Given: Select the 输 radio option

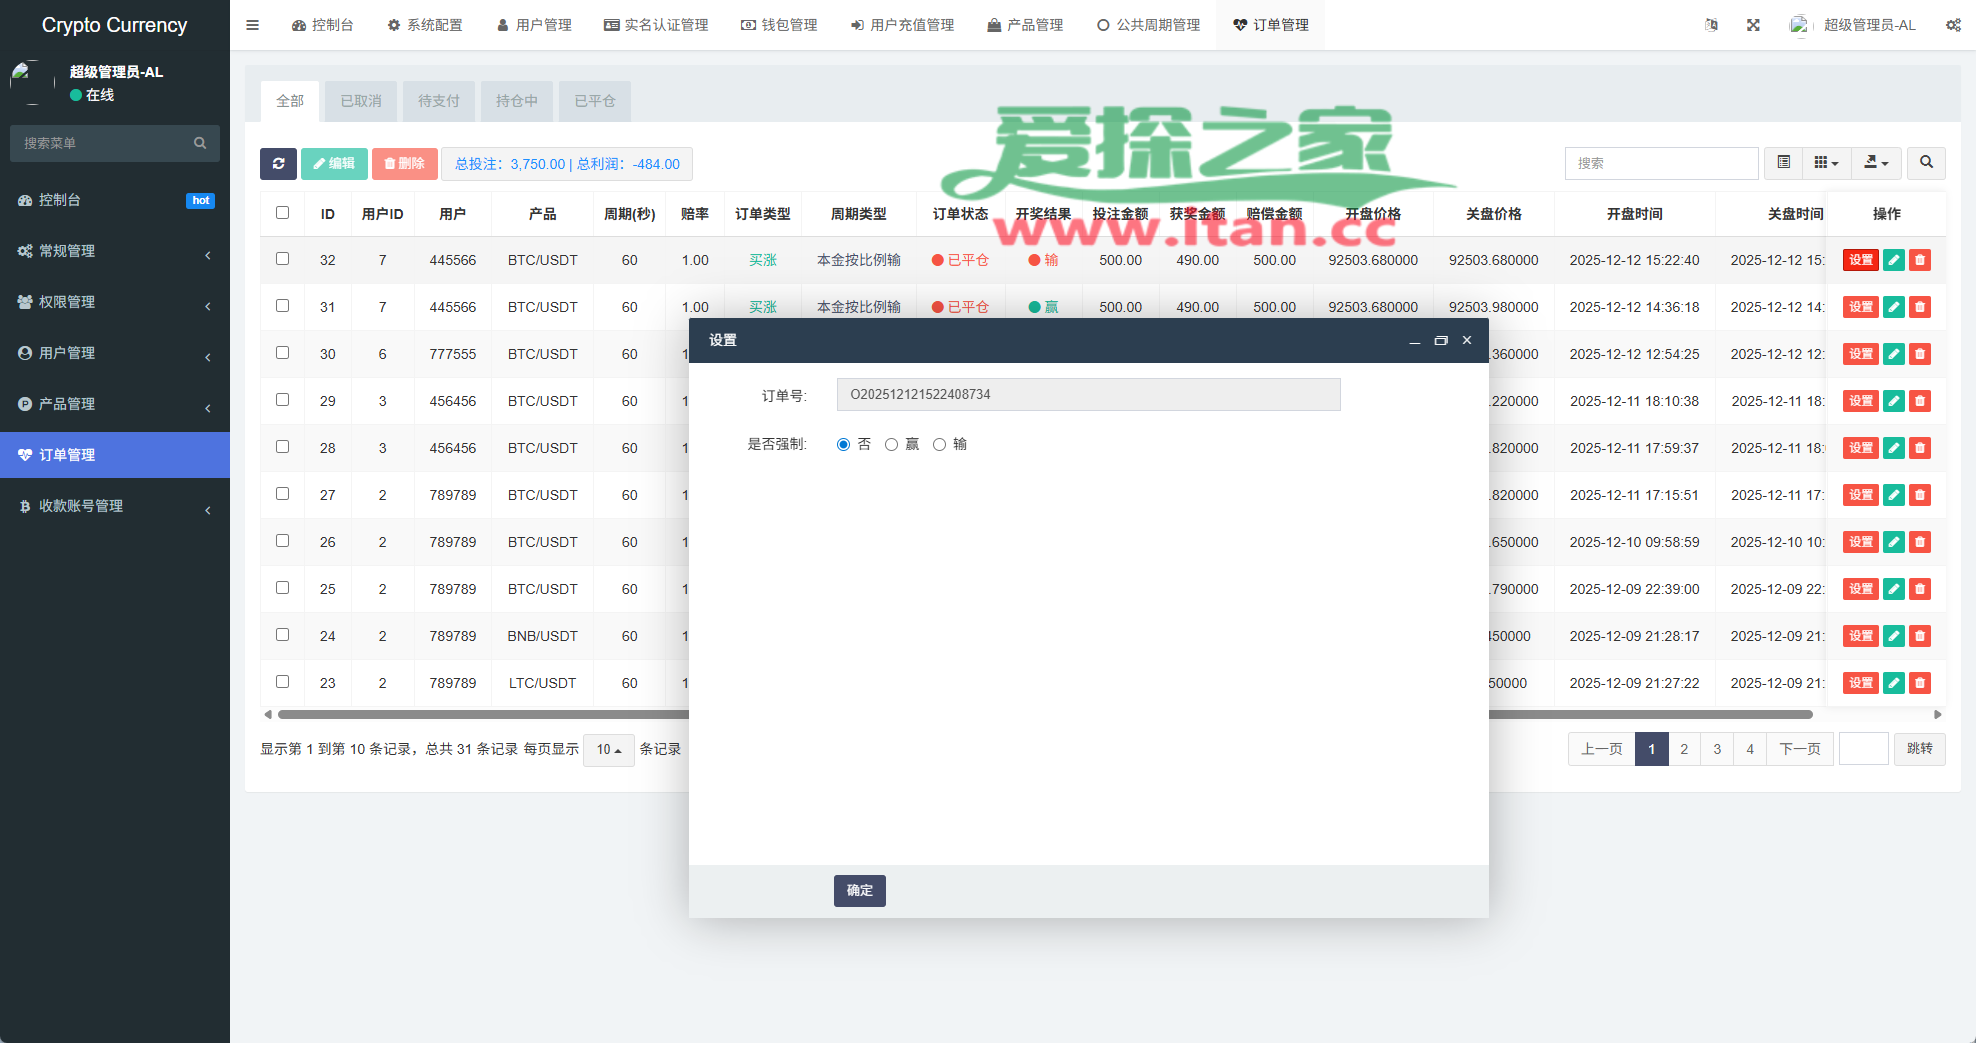Looking at the screenshot, I should click(x=939, y=445).
